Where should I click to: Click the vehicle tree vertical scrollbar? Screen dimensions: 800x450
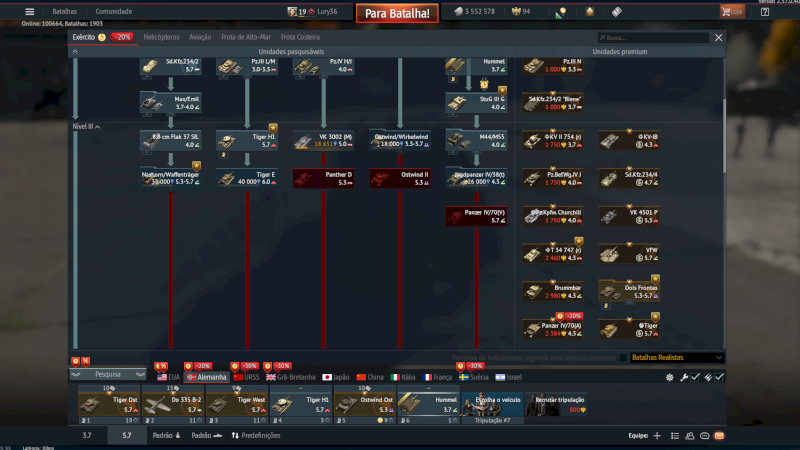point(724,135)
